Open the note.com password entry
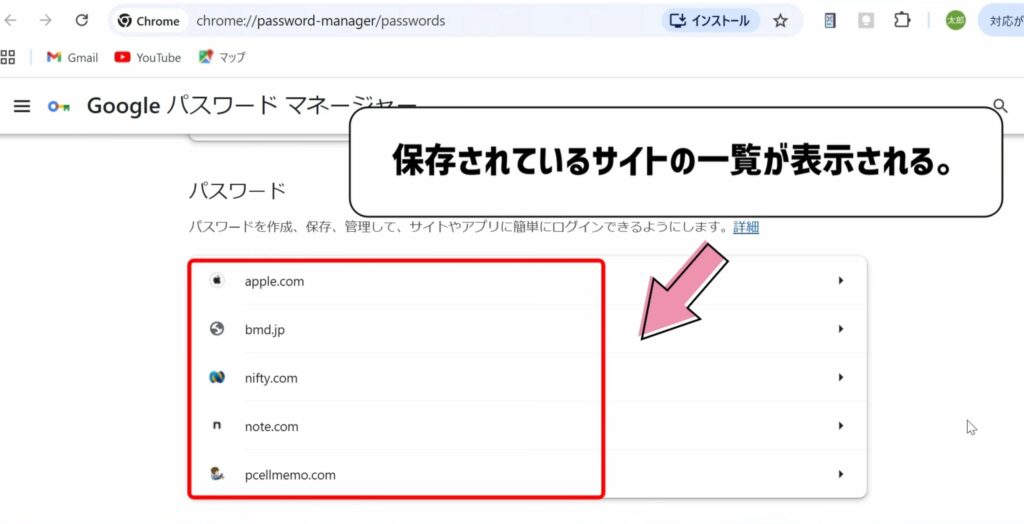This screenshot has width=1024, height=524. point(528,426)
